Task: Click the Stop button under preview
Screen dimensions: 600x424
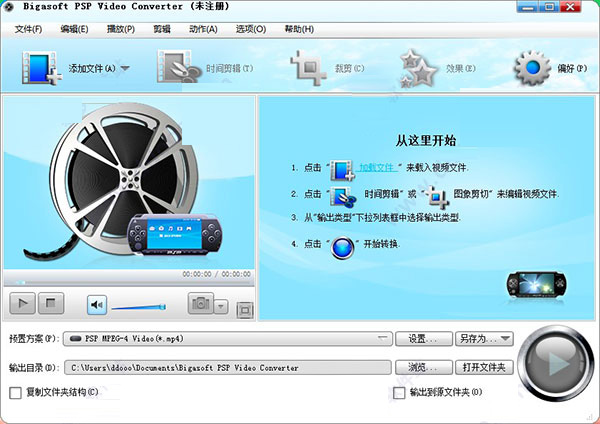Action: point(51,303)
